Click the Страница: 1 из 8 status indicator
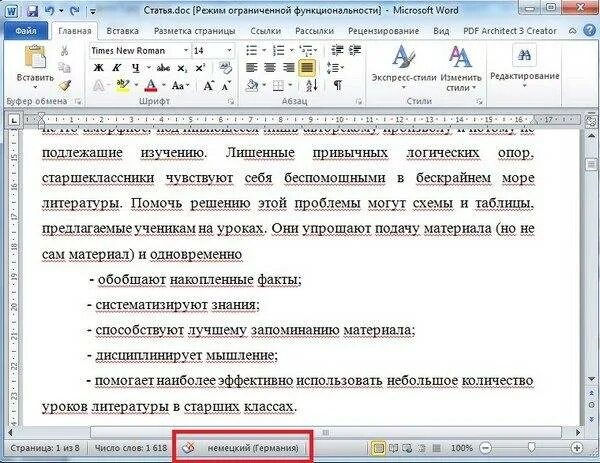 45,448
